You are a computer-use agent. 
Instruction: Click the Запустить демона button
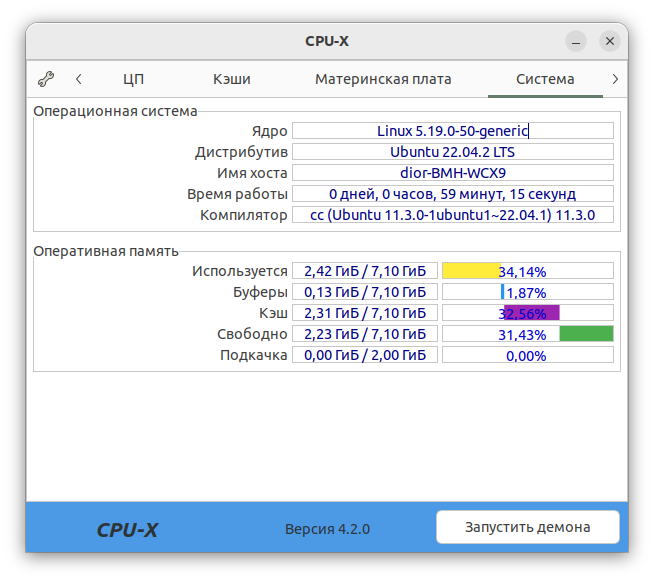[x=528, y=527]
